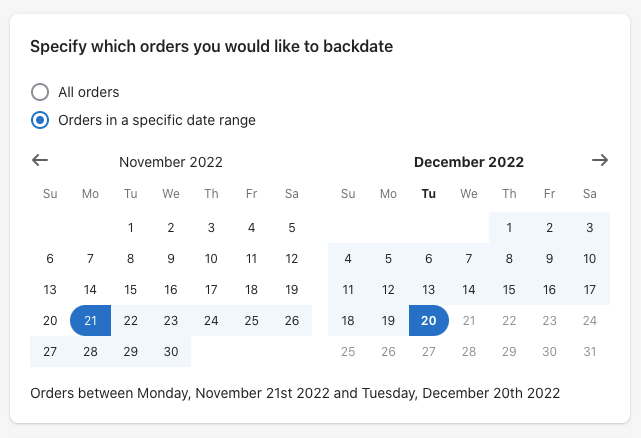
Task: Click the December 2022 month heading
Action: pos(469,162)
